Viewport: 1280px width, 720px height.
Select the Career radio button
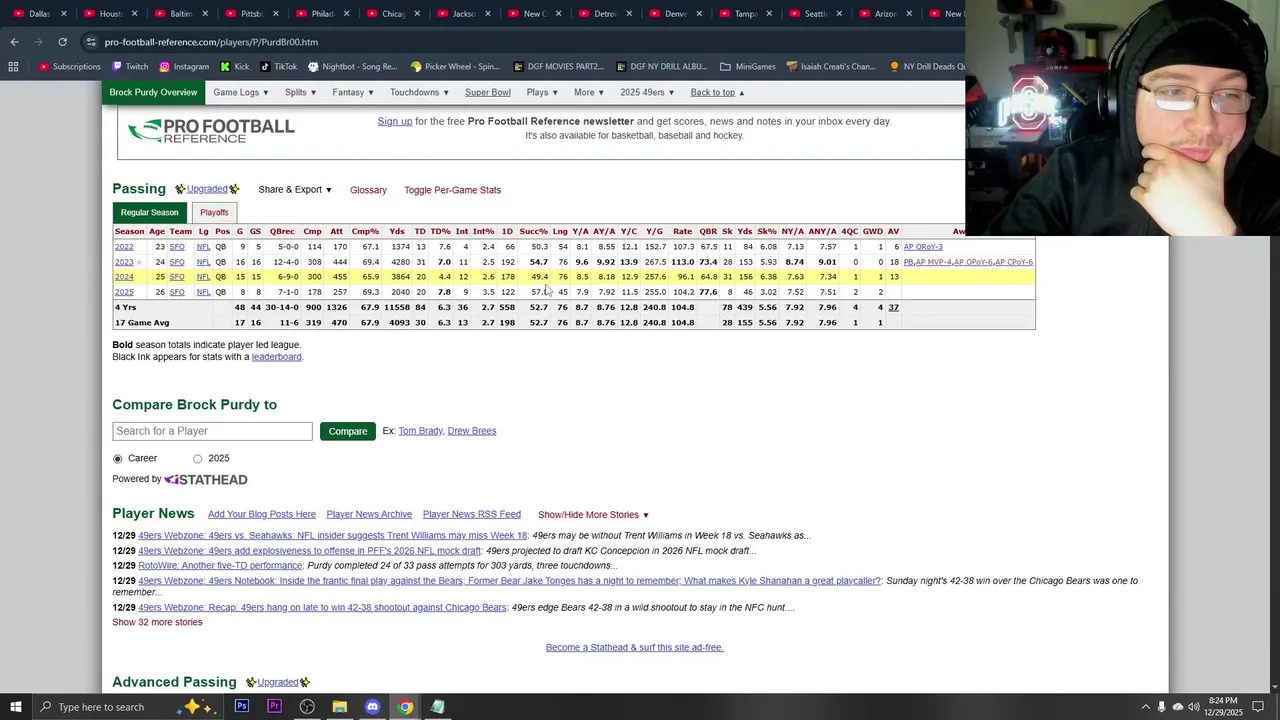tap(118, 459)
